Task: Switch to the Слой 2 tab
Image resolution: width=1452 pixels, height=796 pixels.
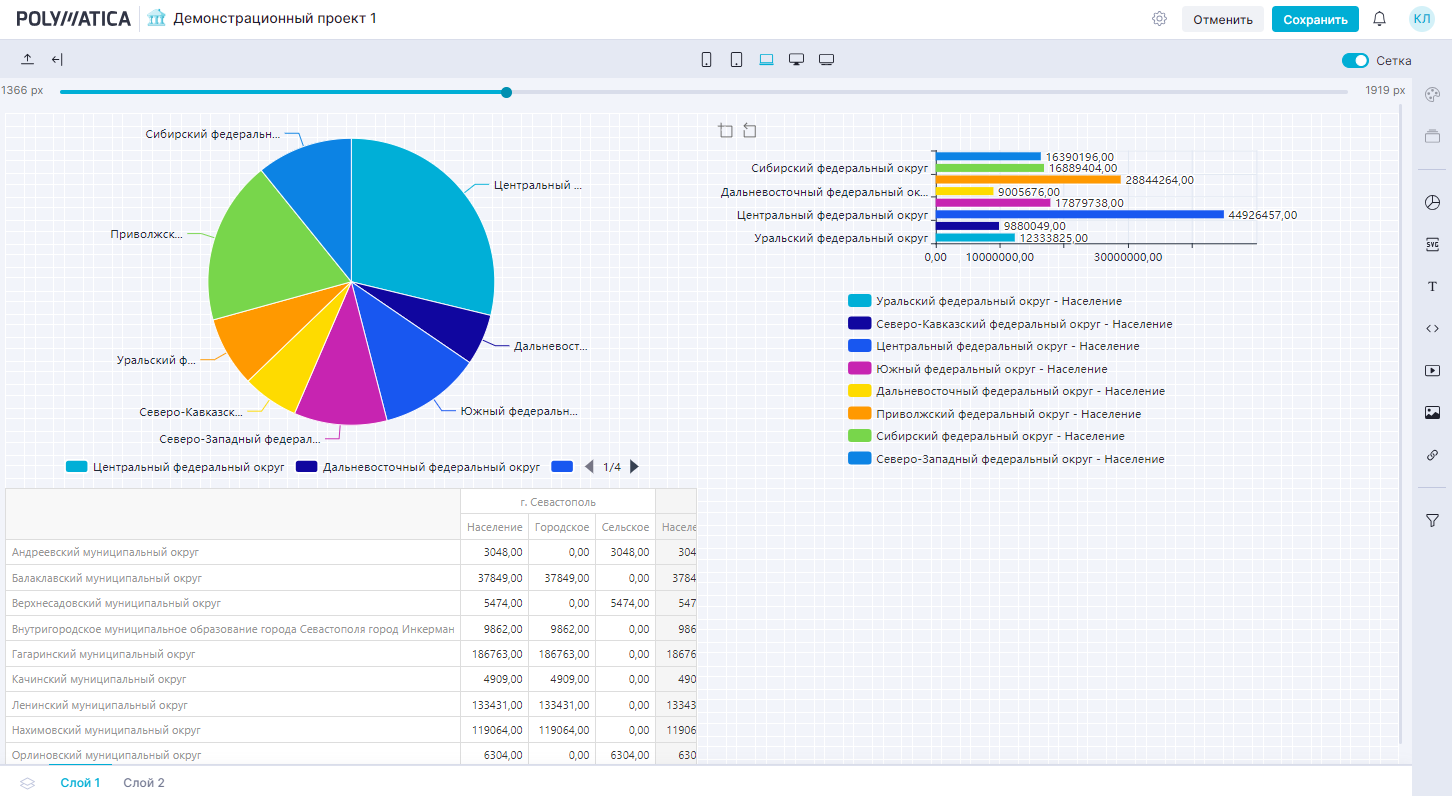Action: (x=144, y=783)
